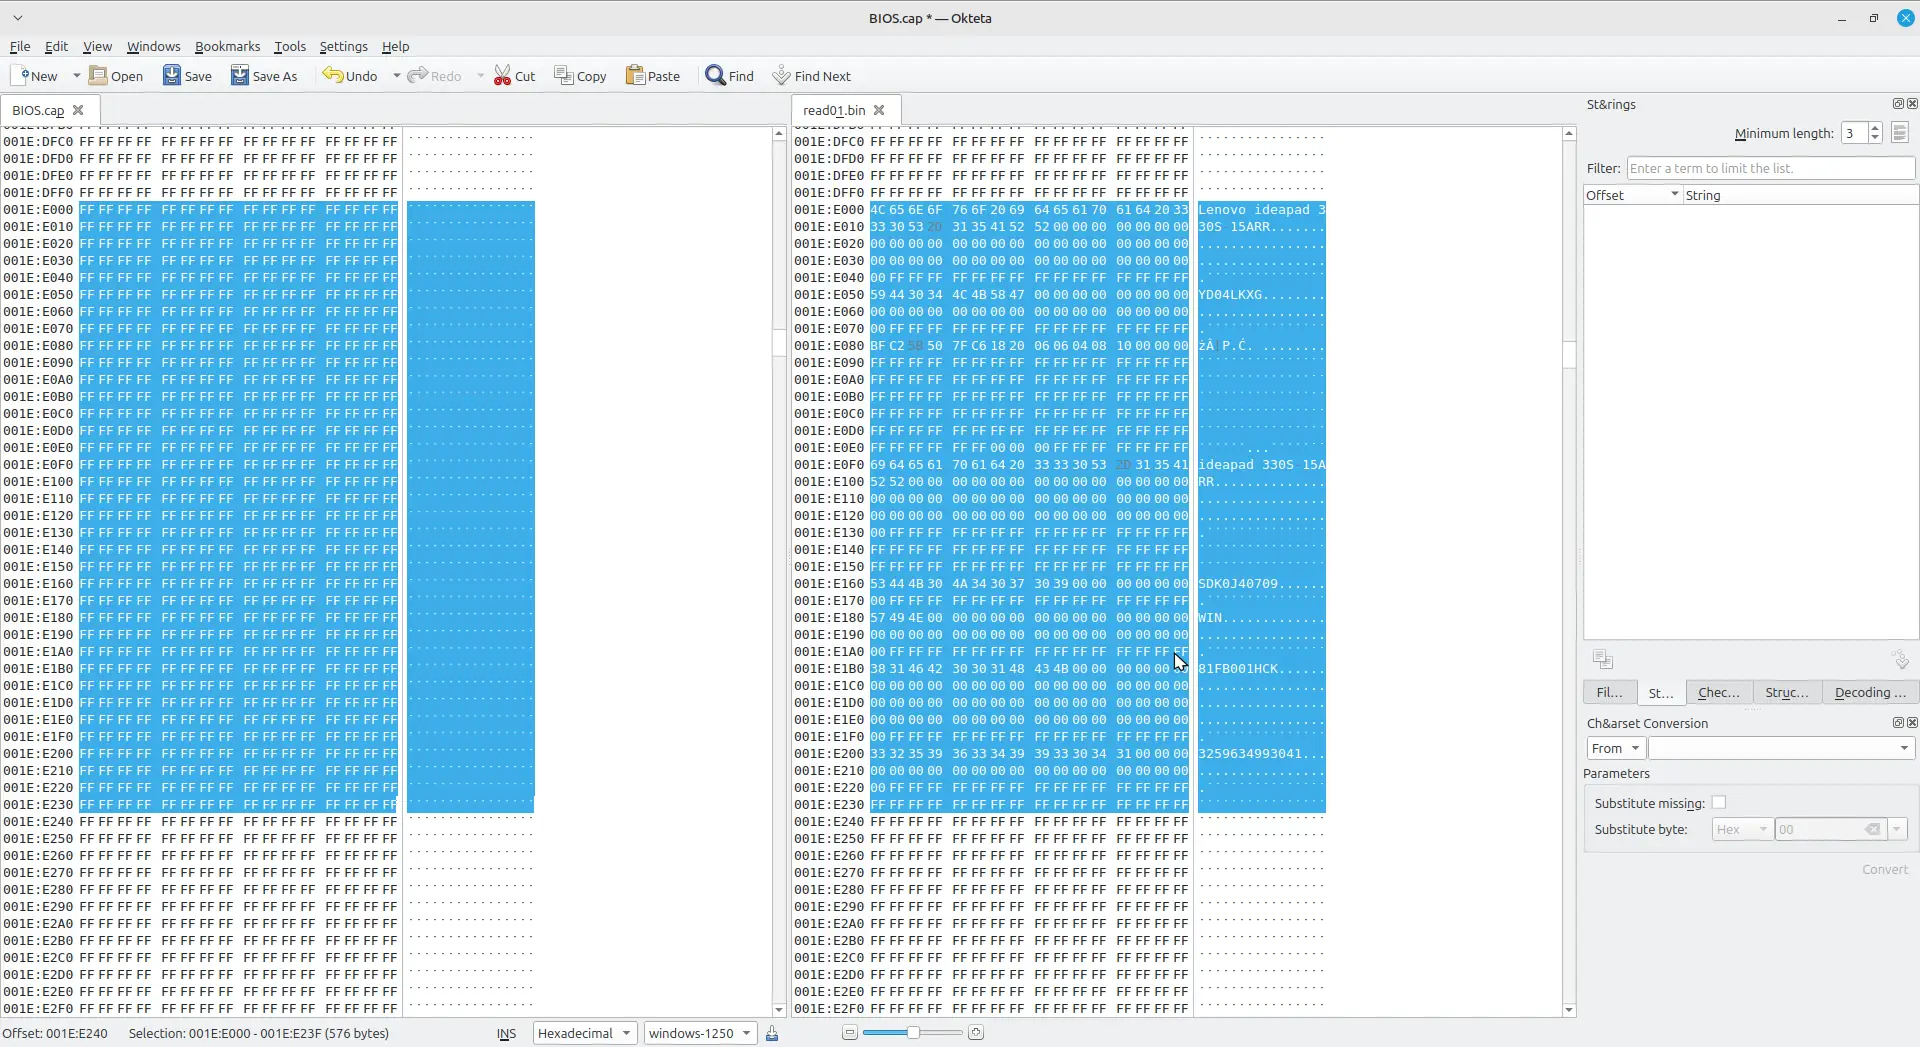Close the BIOS.cap tab
Screen dimensions: 1920x1047
[x=78, y=110]
